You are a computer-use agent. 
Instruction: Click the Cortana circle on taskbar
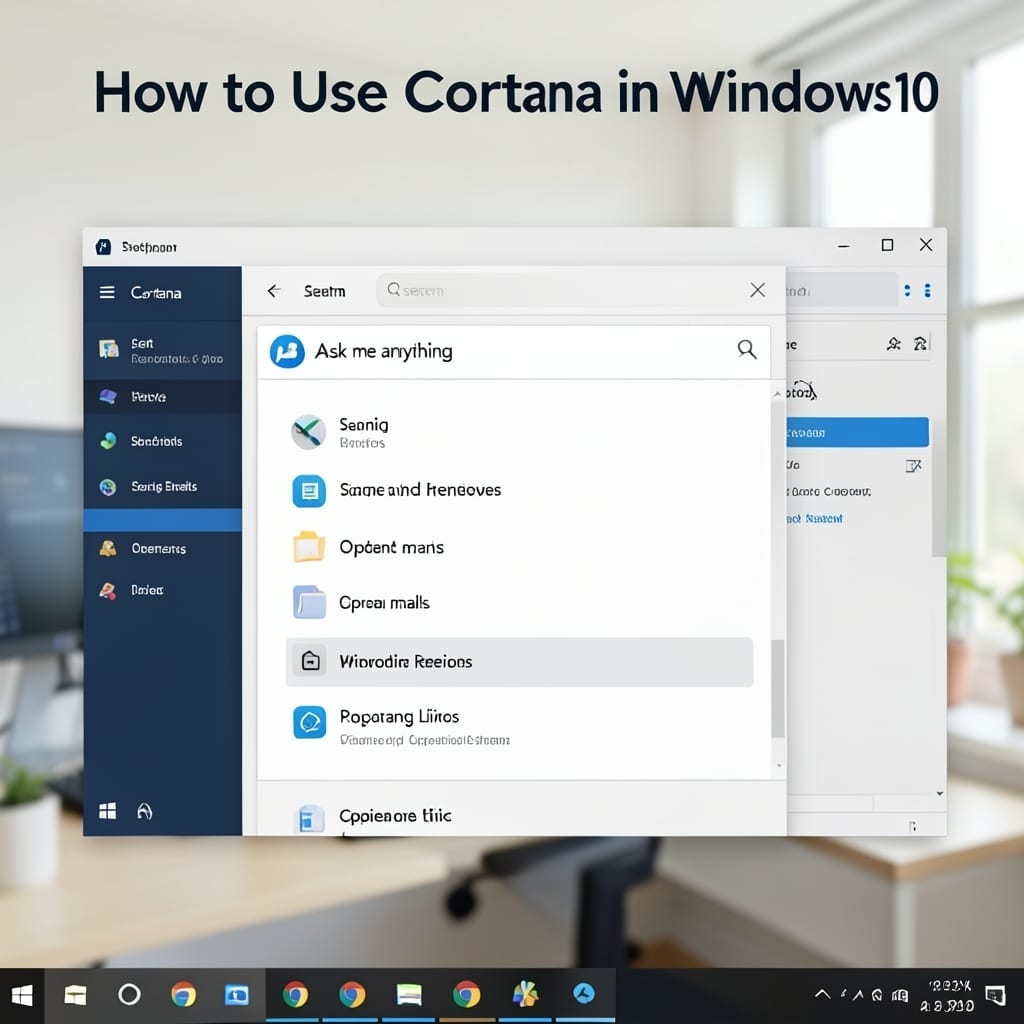[129, 995]
